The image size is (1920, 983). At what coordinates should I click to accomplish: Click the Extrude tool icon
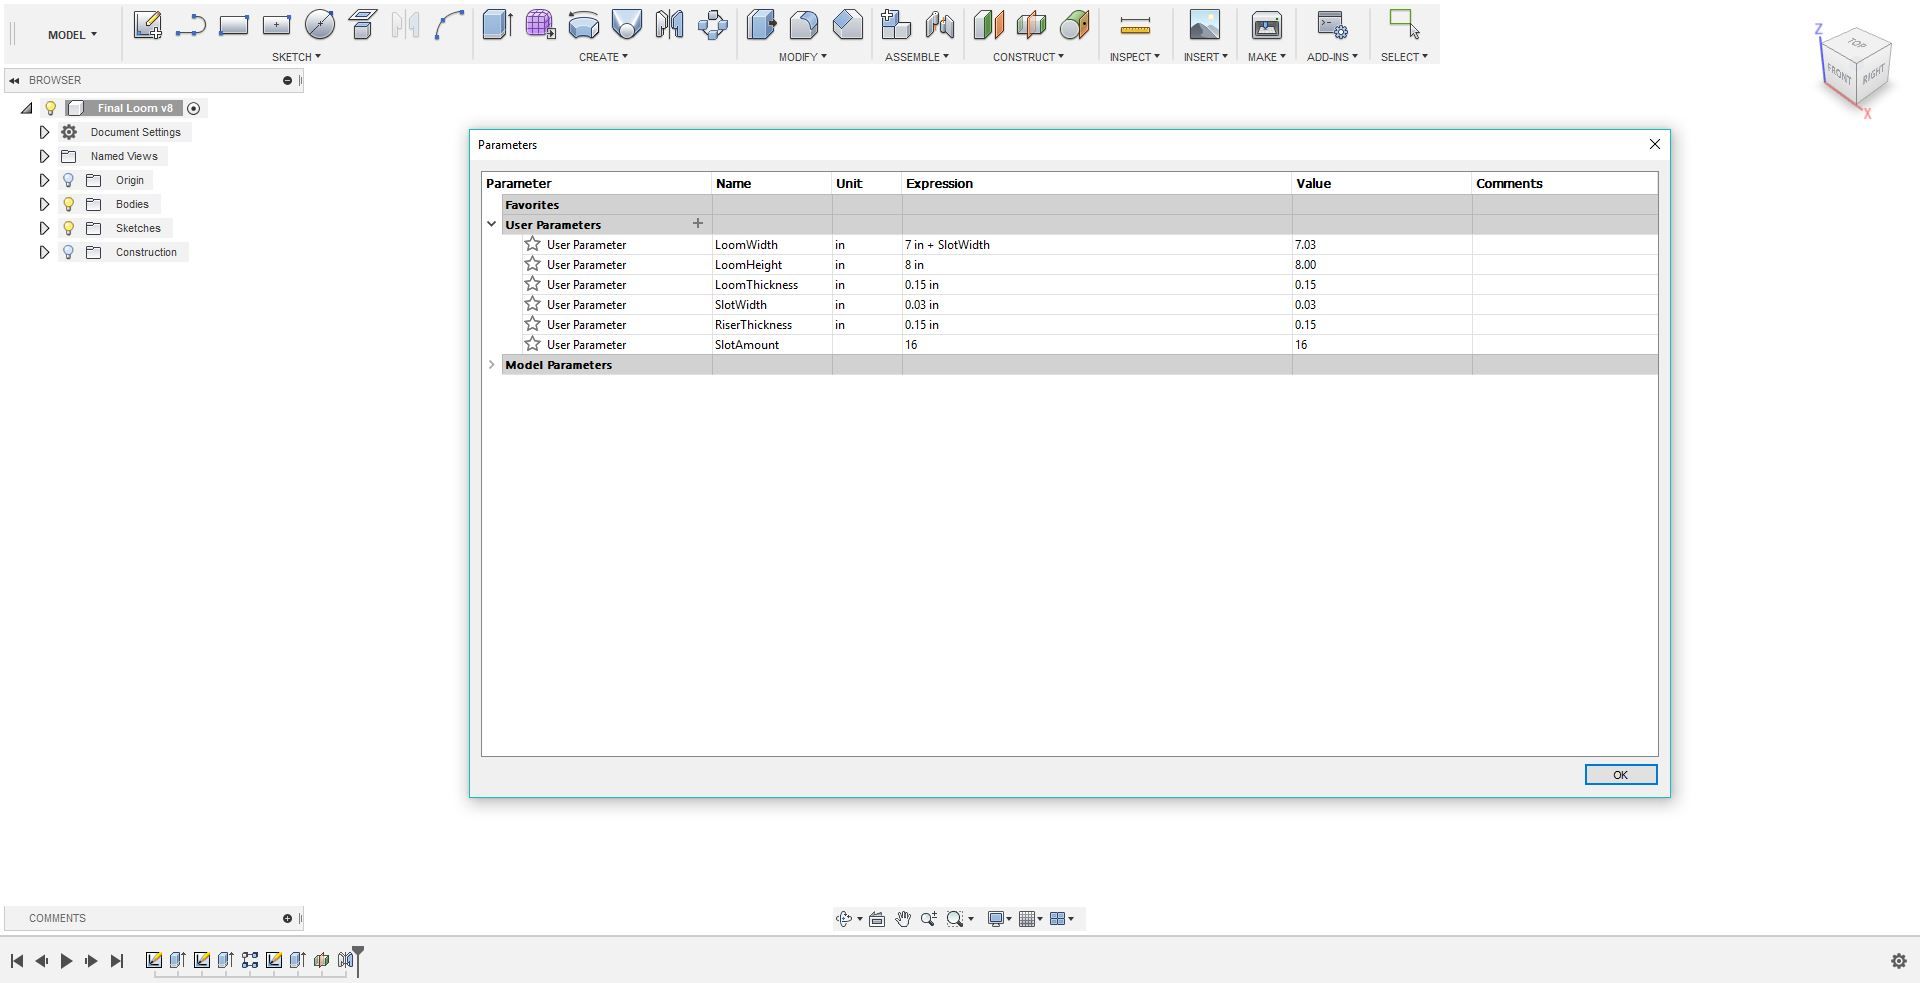pyautogui.click(x=497, y=25)
